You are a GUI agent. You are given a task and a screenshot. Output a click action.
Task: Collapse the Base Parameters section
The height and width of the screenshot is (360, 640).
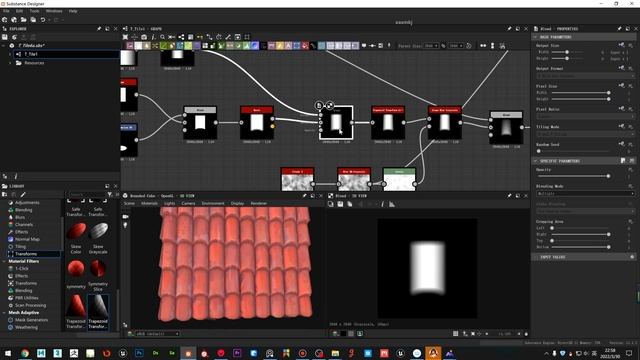[535, 37]
